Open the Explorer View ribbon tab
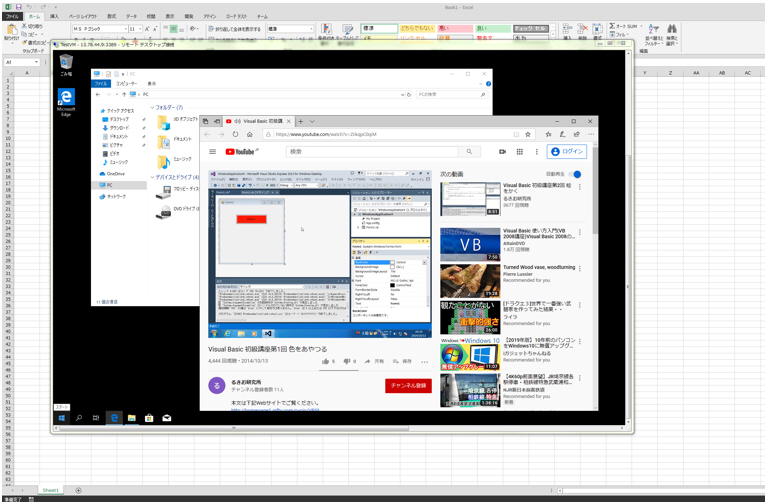 click(x=152, y=84)
